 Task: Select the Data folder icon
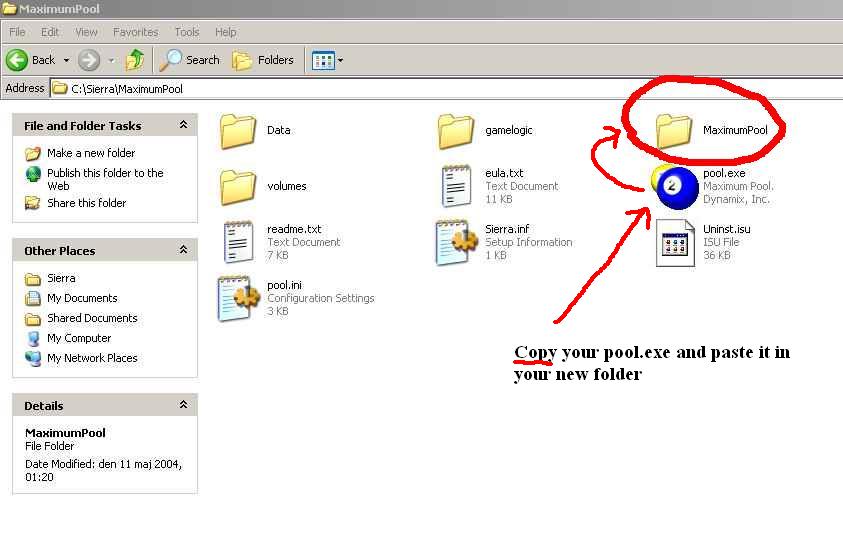click(238, 131)
